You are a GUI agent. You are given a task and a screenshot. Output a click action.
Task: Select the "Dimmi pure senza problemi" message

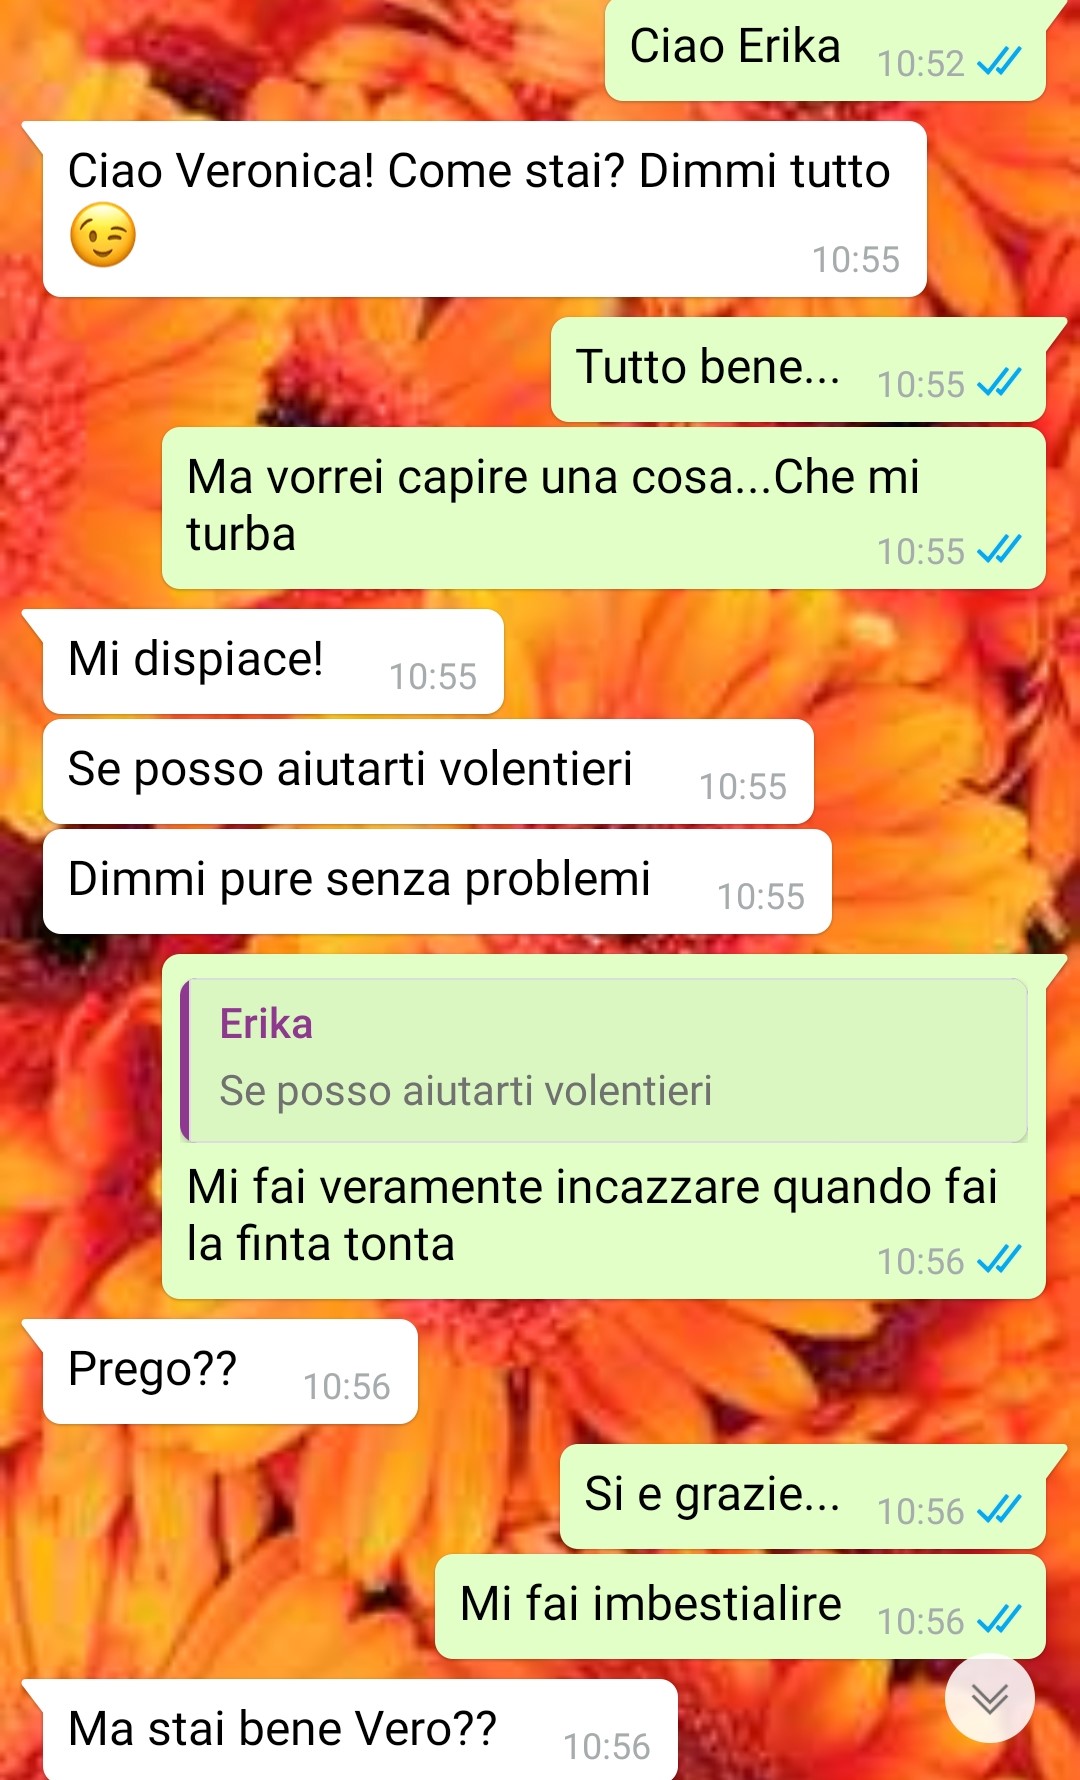point(437,882)
